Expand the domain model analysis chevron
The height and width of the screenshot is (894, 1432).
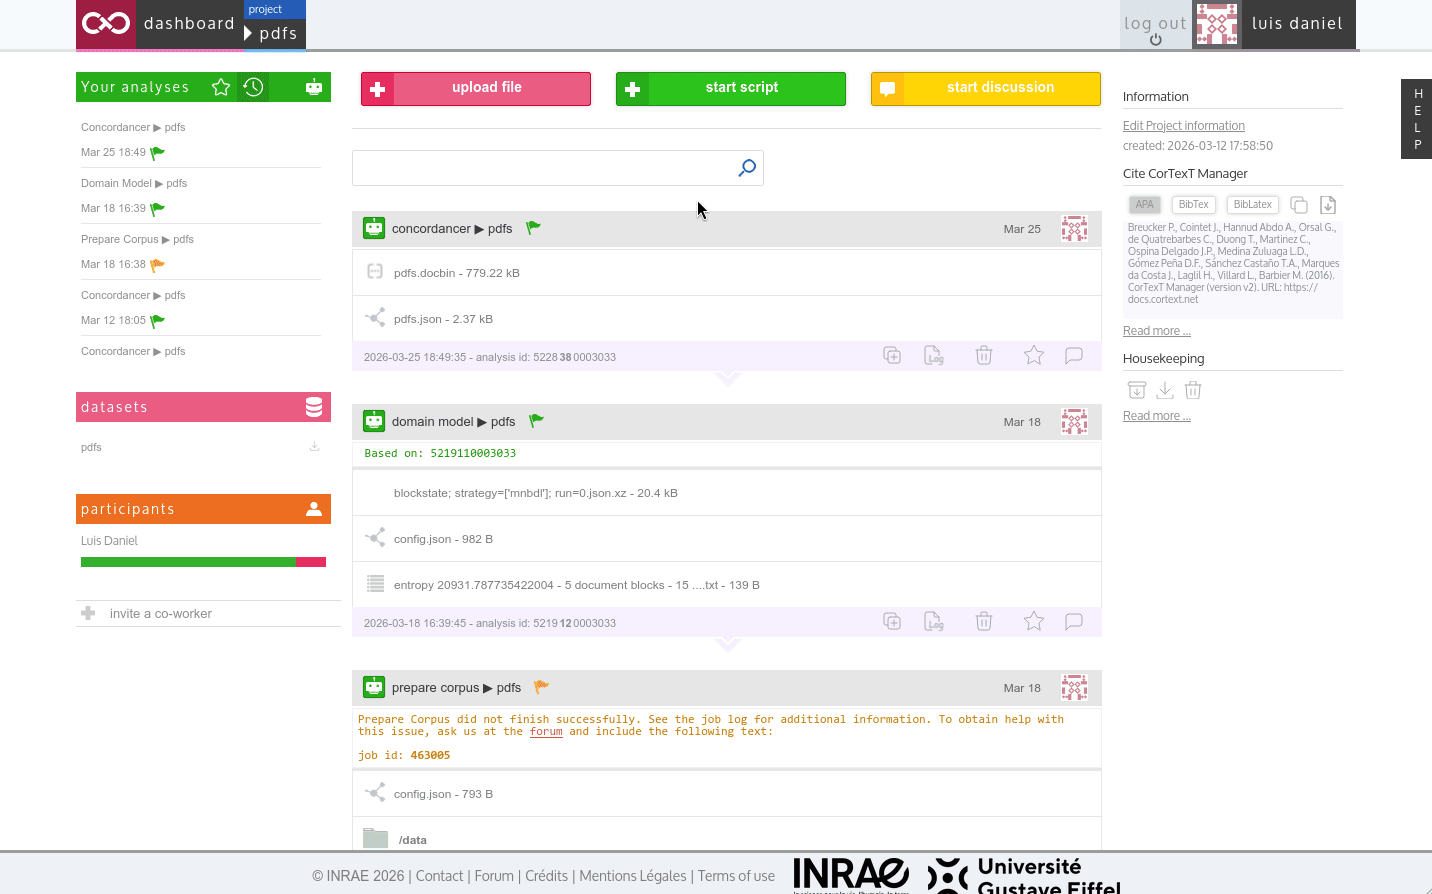tap(728, 645)
